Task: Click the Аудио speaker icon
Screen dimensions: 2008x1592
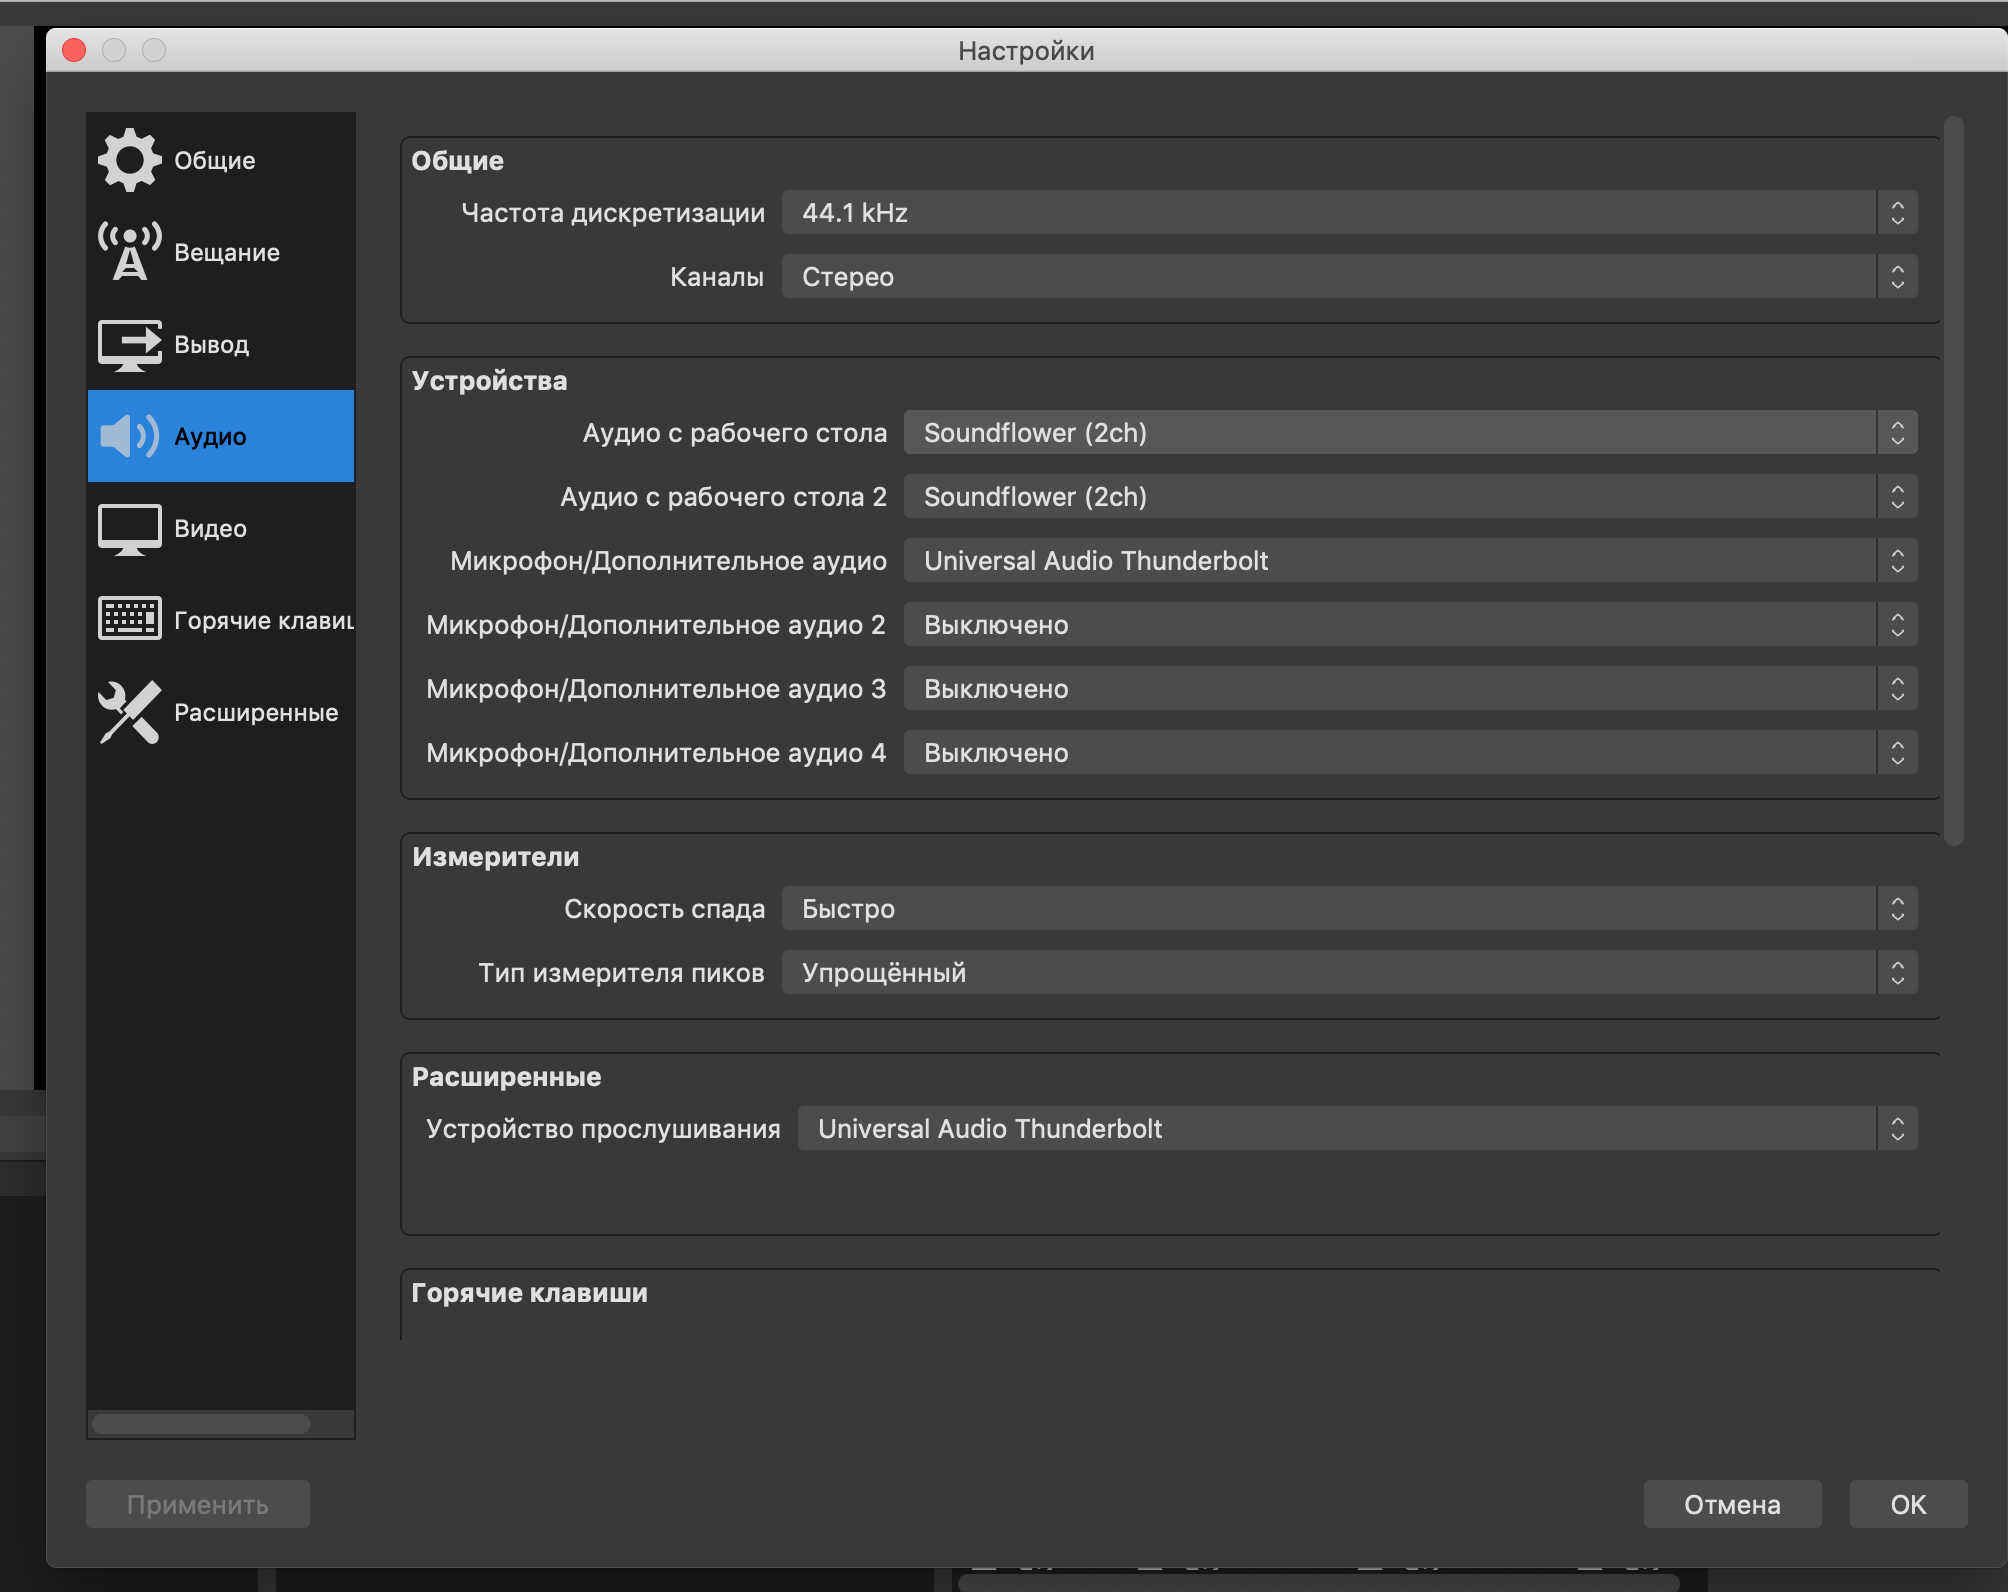Action: tap(129, 436)
